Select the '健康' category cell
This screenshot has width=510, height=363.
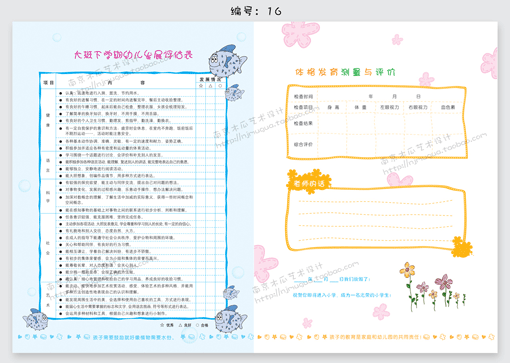[x=48, y=120]
